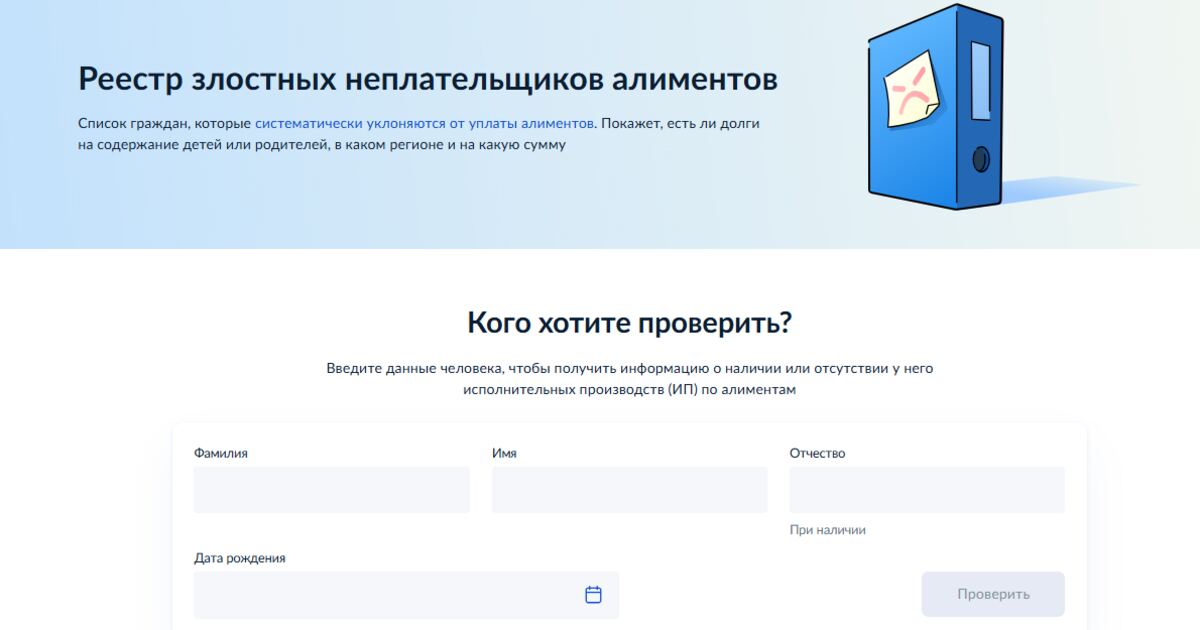Click the Реестр злостных неплательщиков алиментов heading

tap(428, 79)
